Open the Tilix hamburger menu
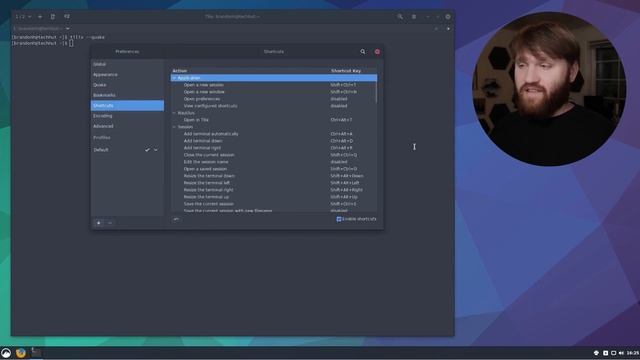Viewport: 640px width, 360px height. coord(414,17)
